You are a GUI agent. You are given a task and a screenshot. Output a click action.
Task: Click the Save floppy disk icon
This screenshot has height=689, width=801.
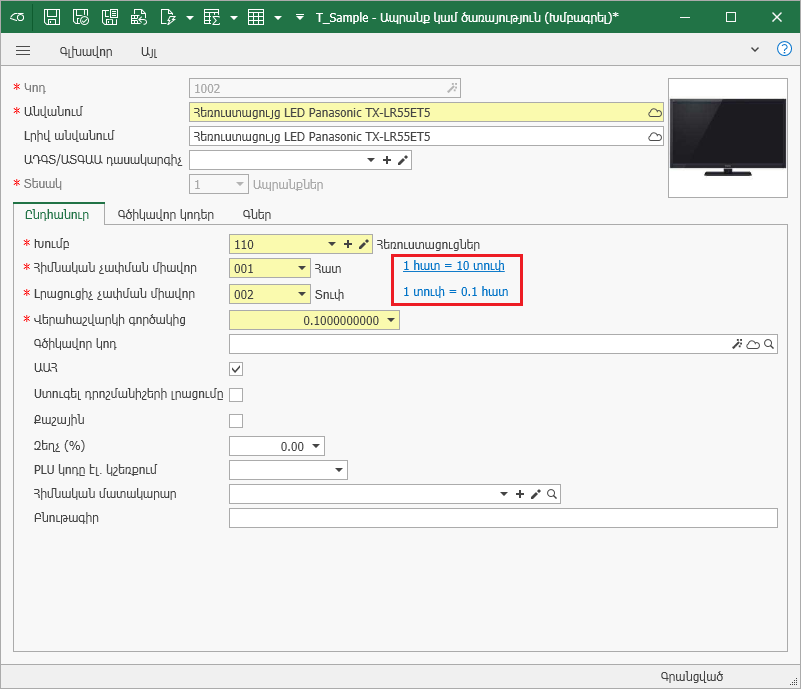coord(53,17)
